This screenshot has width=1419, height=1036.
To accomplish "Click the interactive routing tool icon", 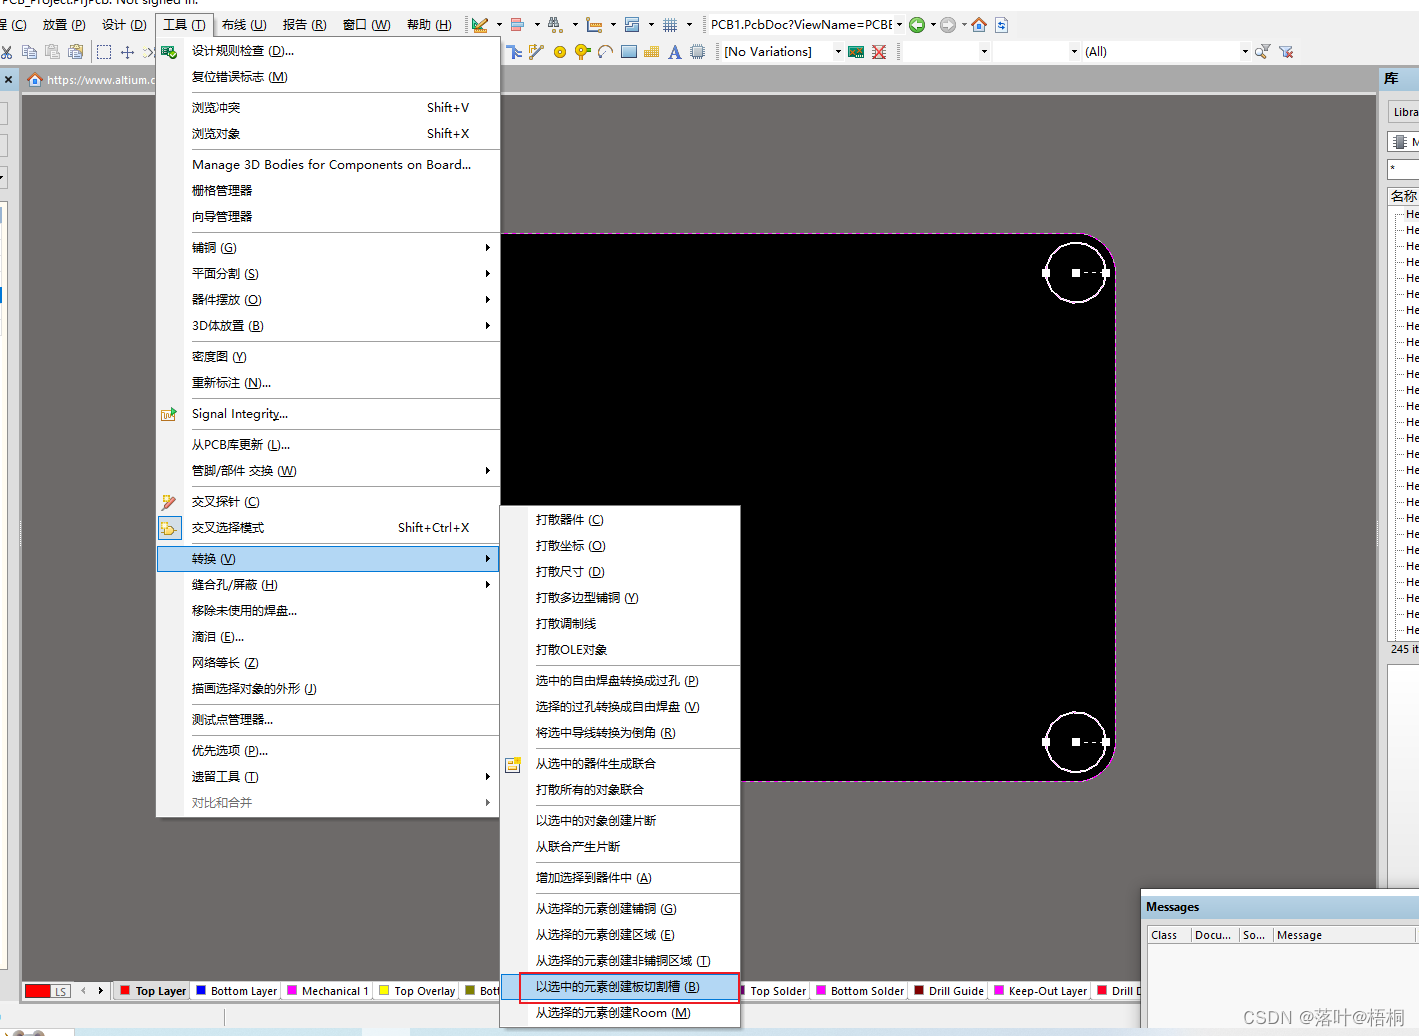I will (514, 52).
